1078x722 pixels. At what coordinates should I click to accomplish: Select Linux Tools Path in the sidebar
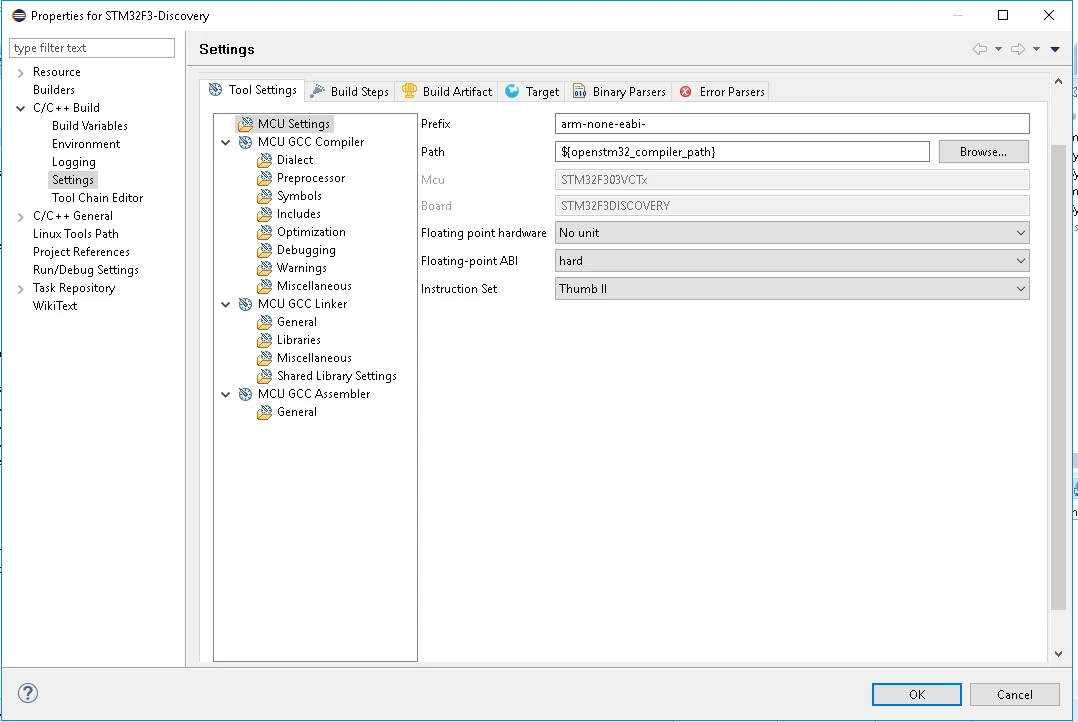[x=76, y=234]
